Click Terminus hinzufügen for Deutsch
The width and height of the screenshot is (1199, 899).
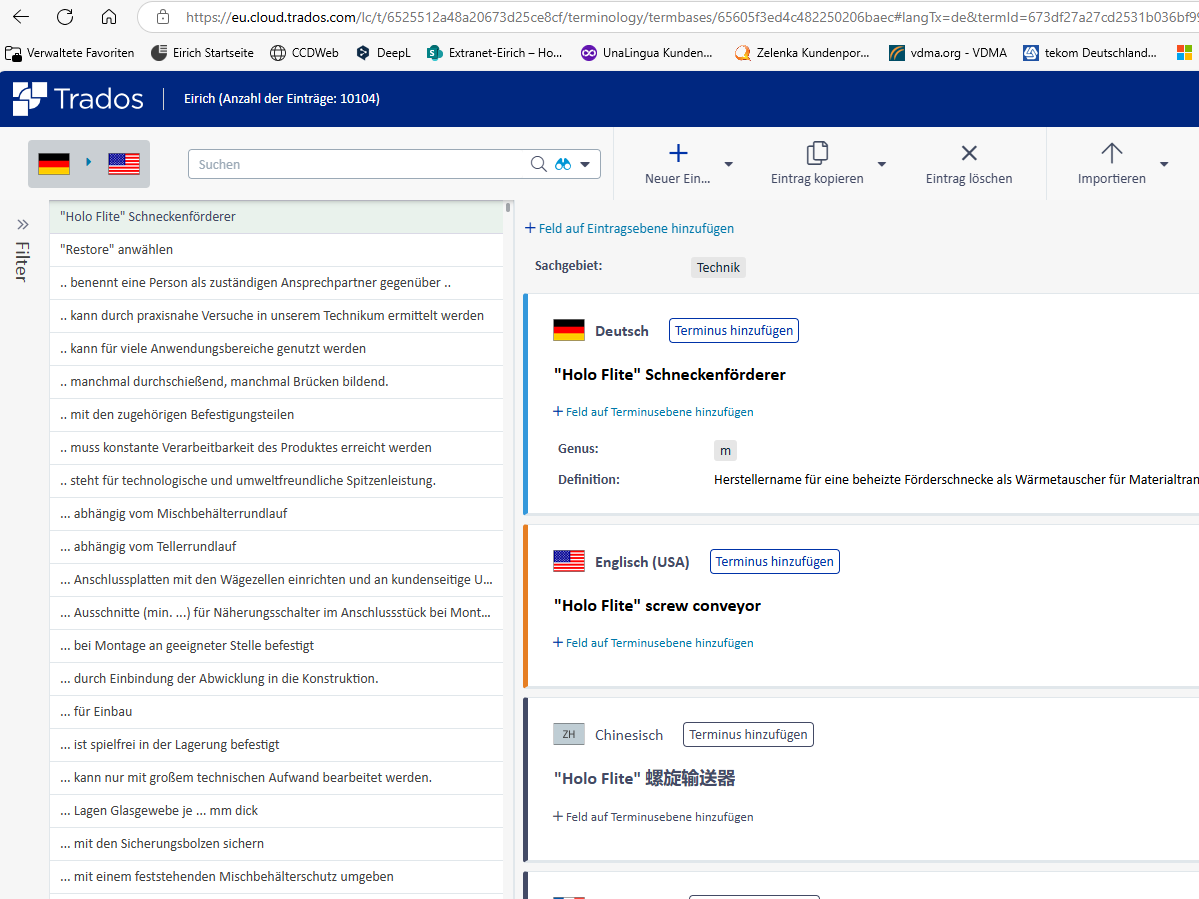[733, 331]
